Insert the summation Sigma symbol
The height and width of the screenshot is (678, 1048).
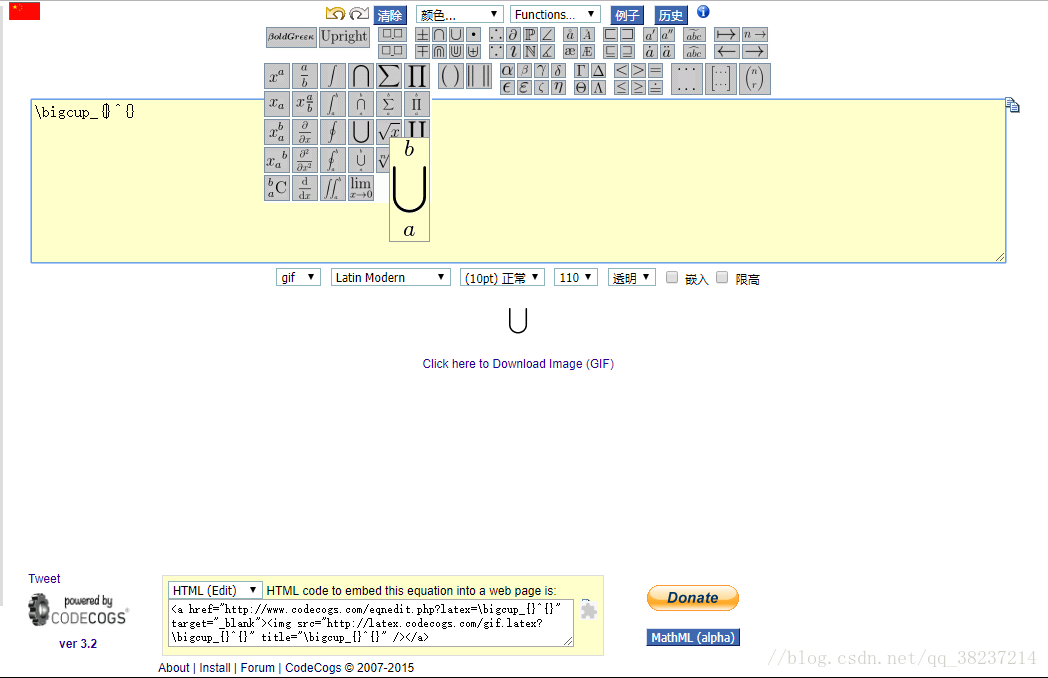tap(389, 77)
